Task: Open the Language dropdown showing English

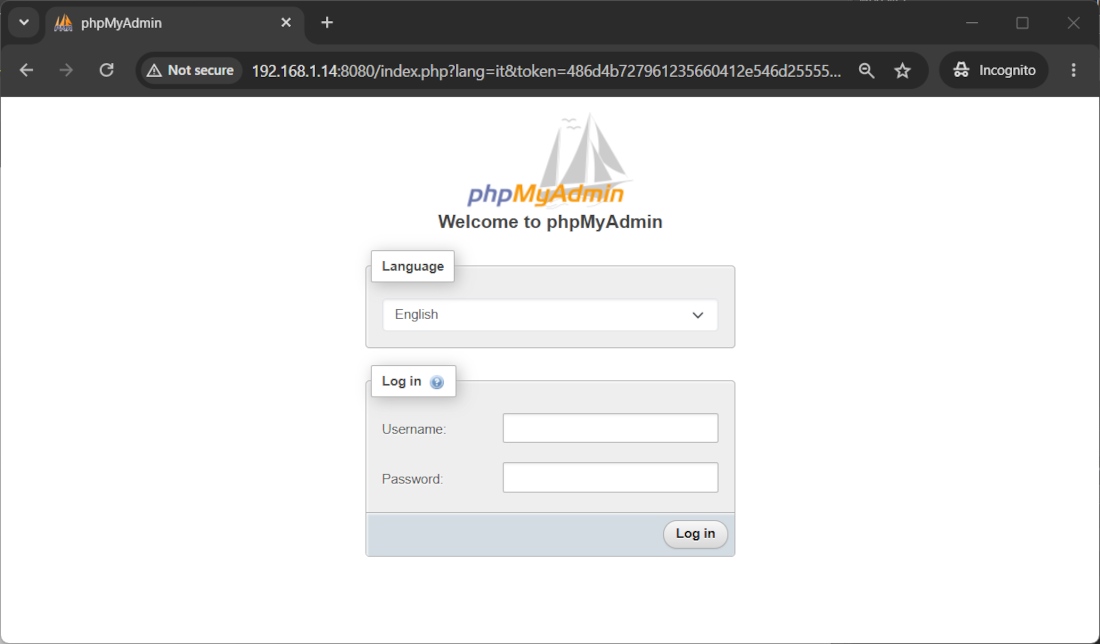Action: (550, 315)
